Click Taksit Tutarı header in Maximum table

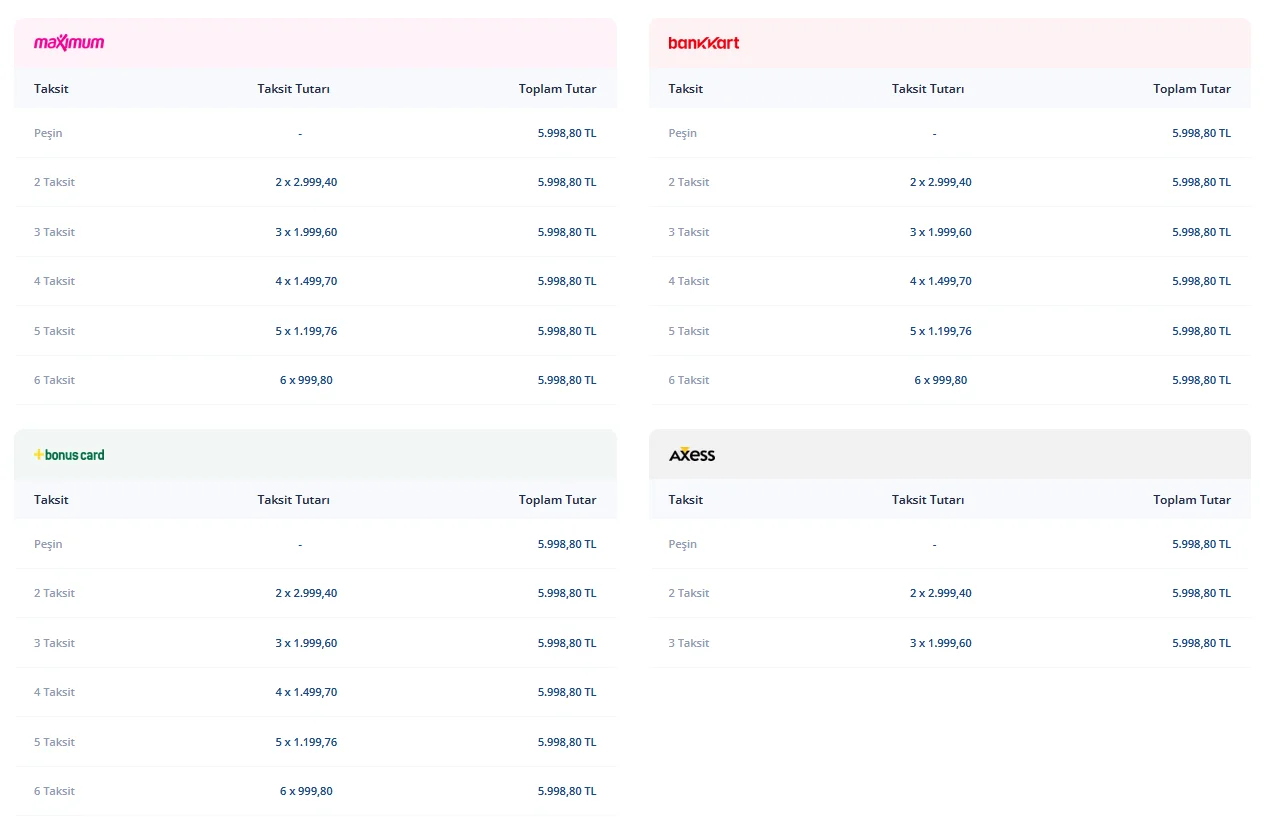[x=293, y=89]
